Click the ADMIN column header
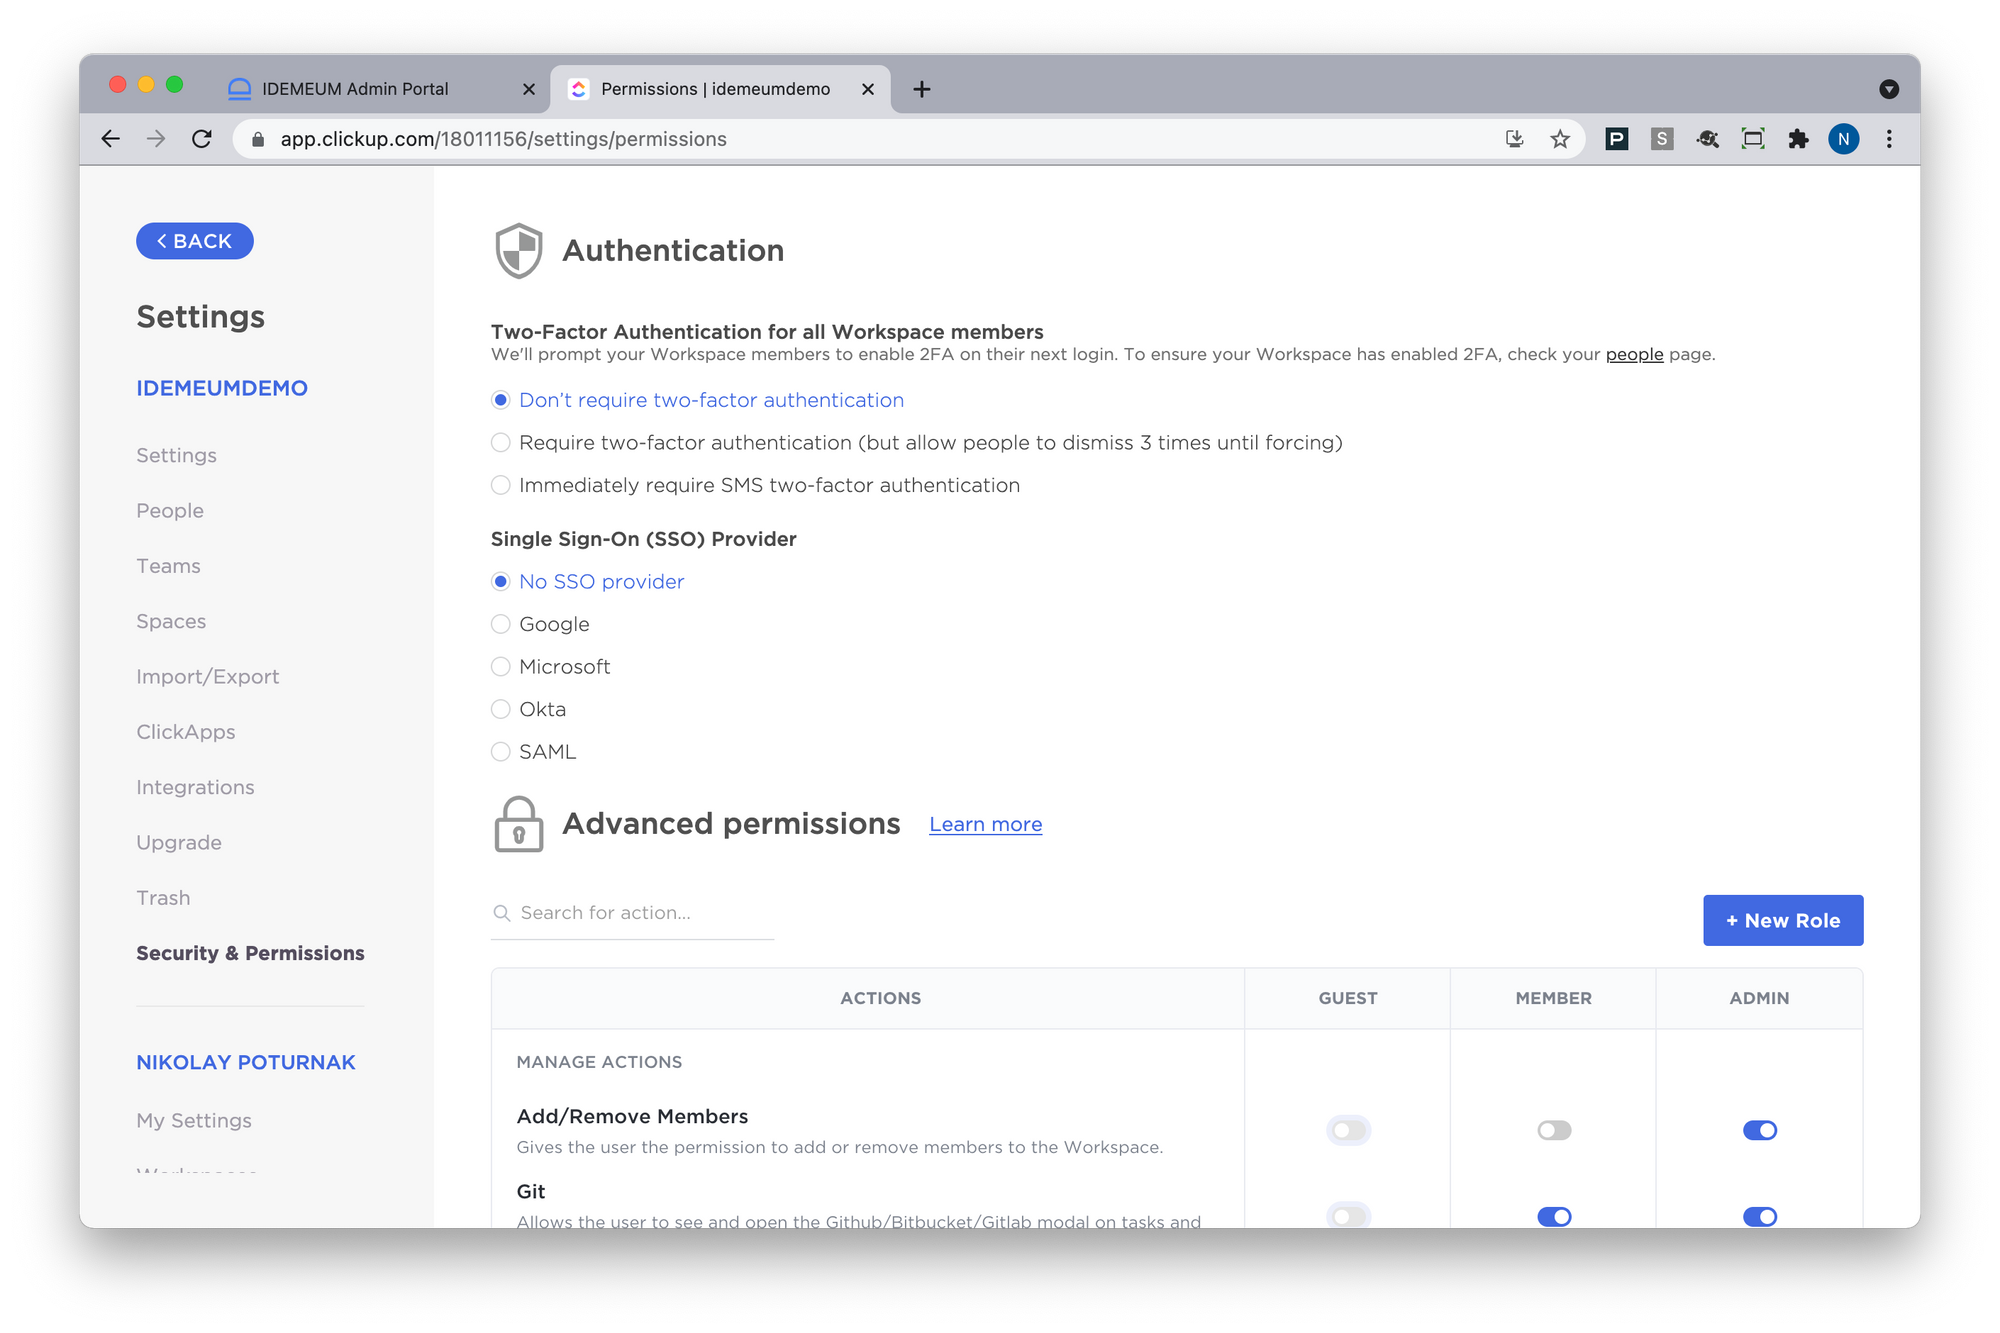Viewport: 2000px width, 1333px height. 1760,998
